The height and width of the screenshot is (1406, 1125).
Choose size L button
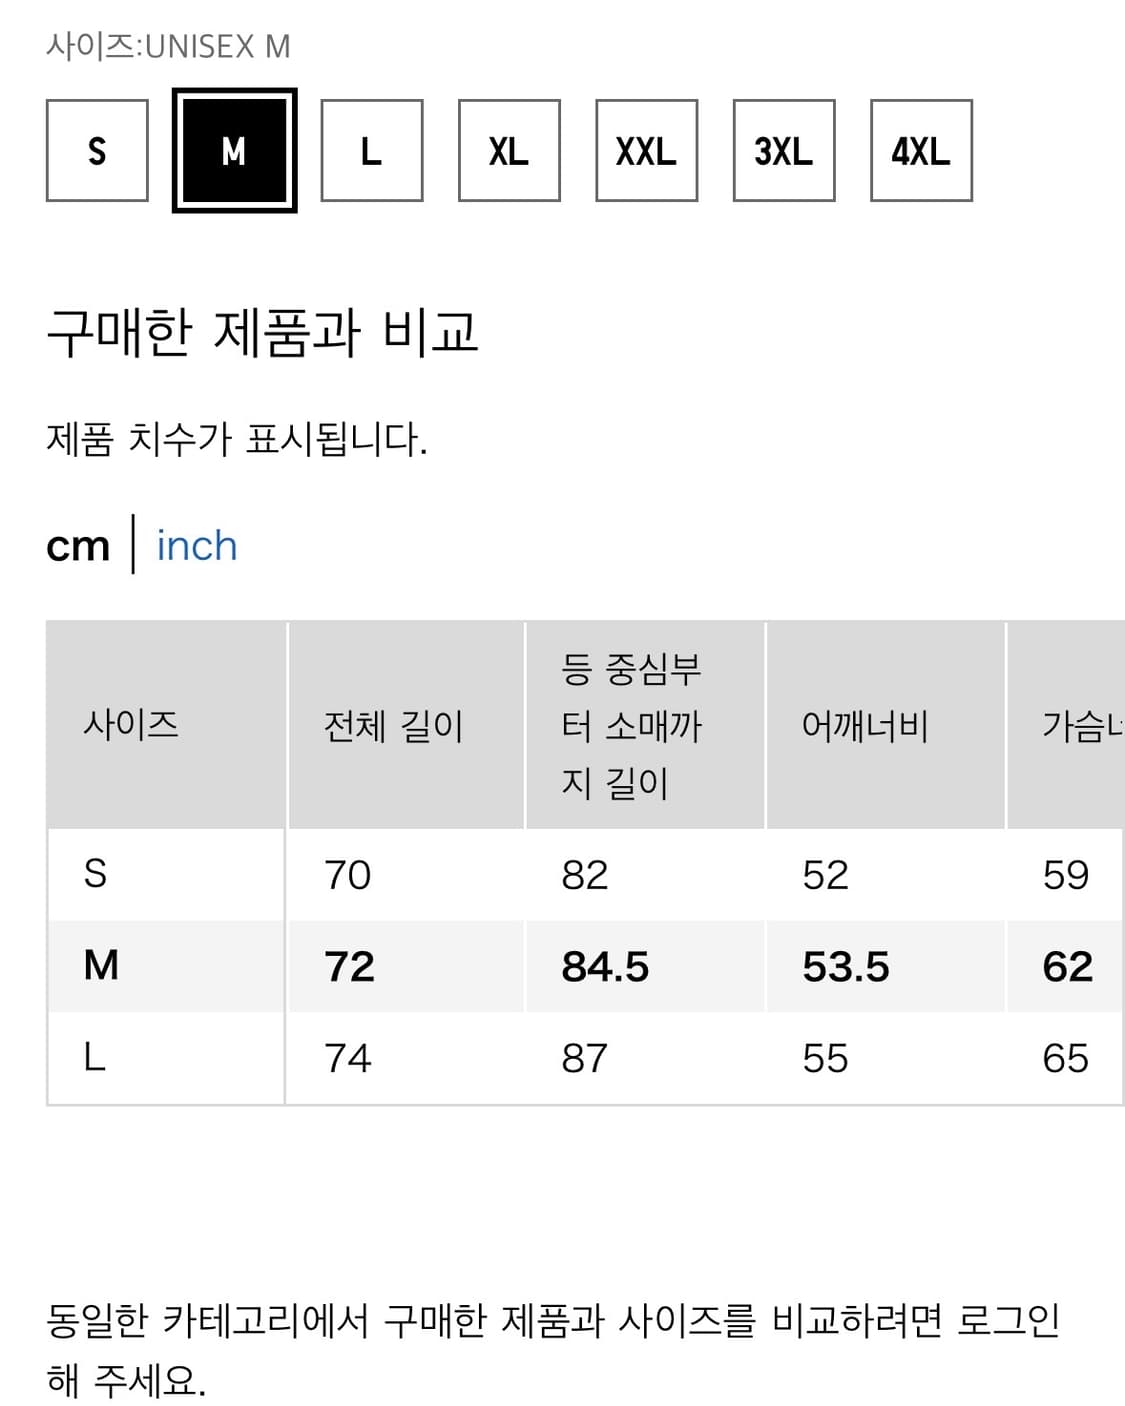tap(371, 151)
